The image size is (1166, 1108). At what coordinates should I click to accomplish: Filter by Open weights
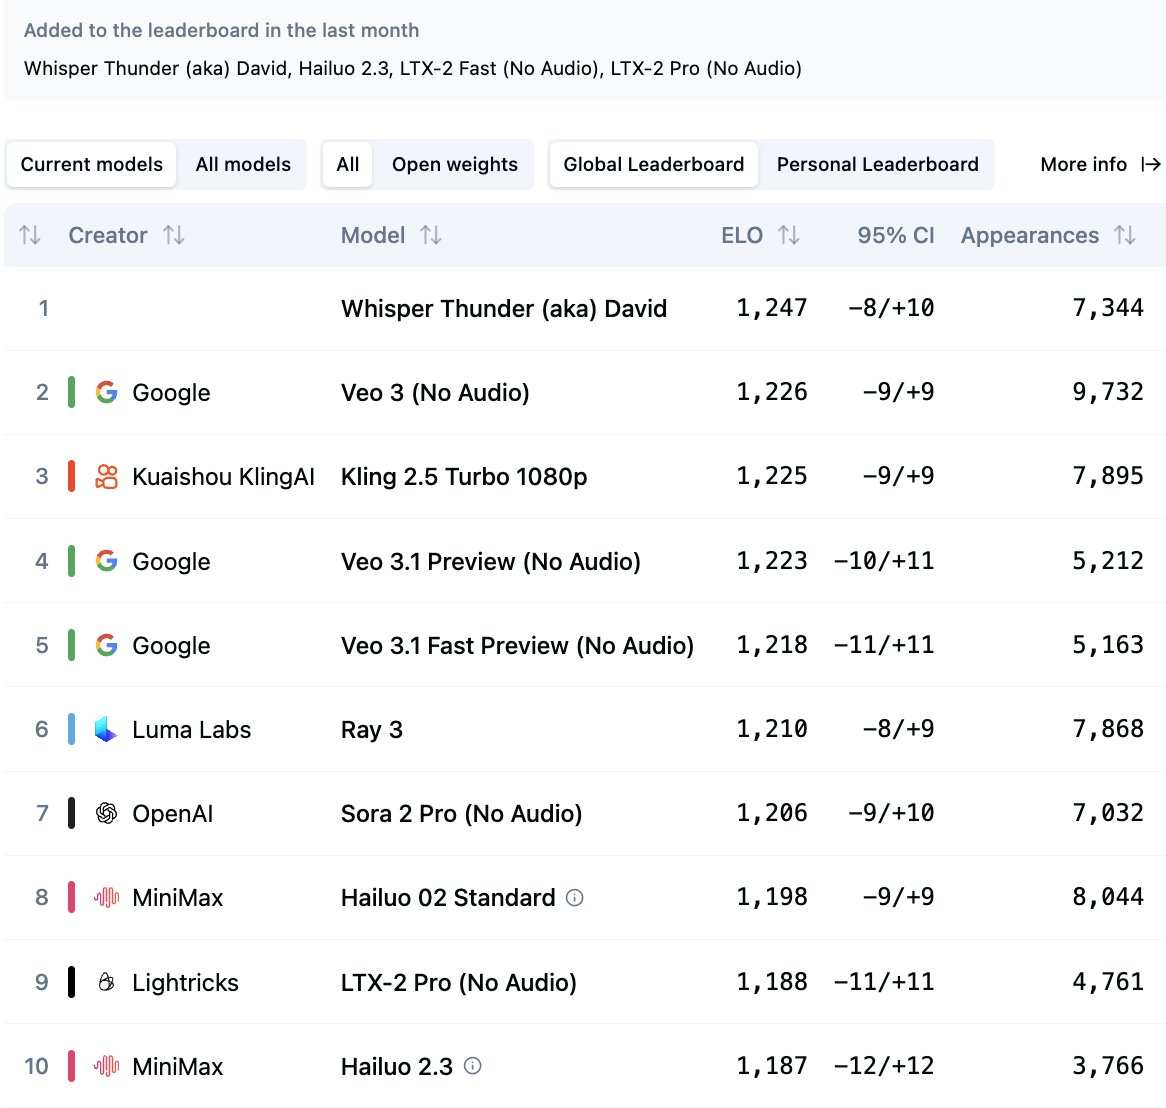point(455,165)
